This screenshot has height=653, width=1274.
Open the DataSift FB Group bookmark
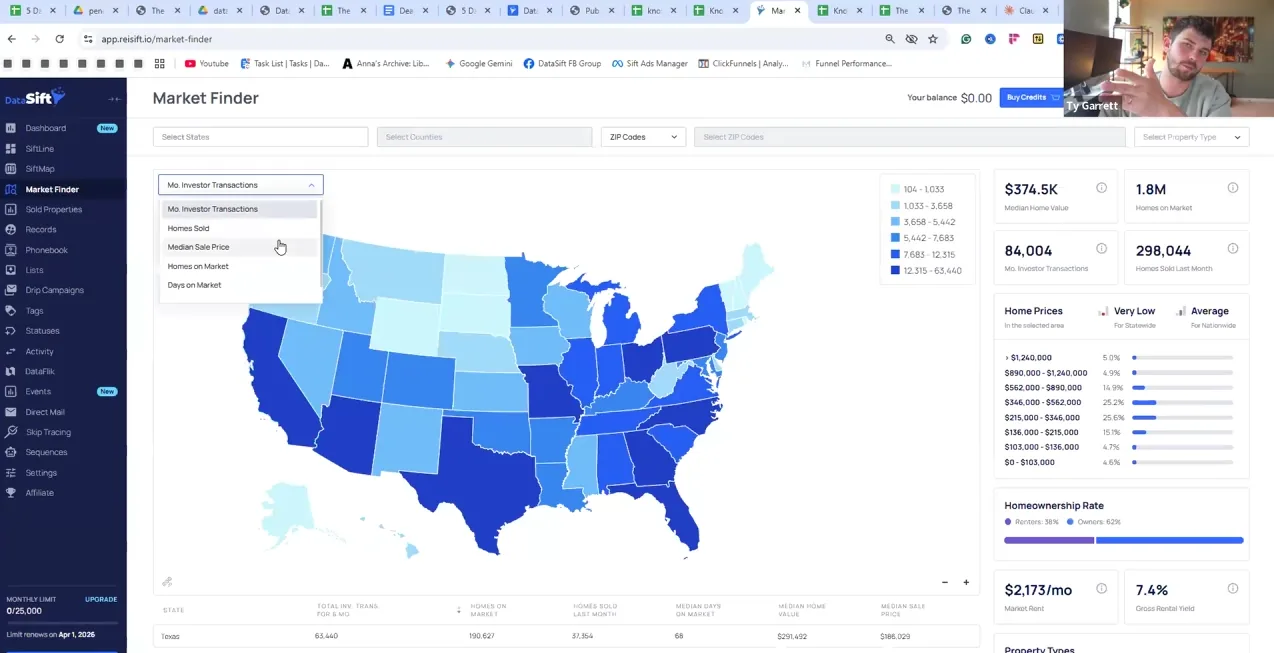562,63
